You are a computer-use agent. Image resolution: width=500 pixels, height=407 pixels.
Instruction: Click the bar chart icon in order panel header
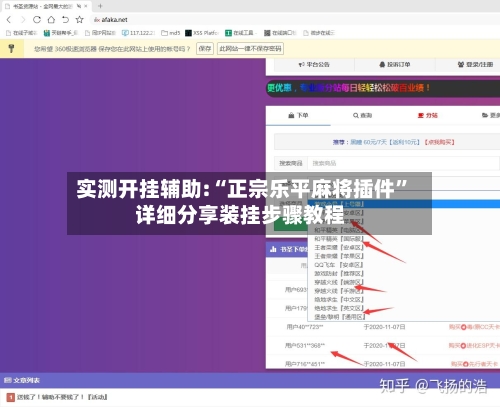[x=273, y=249]
